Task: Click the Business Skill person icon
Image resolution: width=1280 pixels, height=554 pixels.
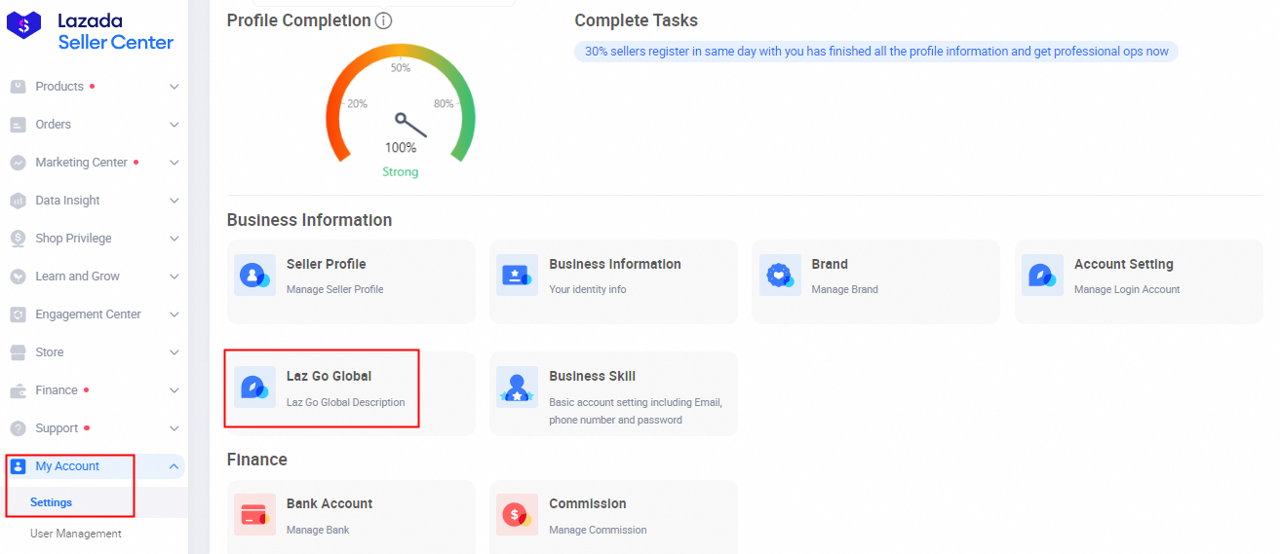Action: pyautogui.click(x=517, y=387)
